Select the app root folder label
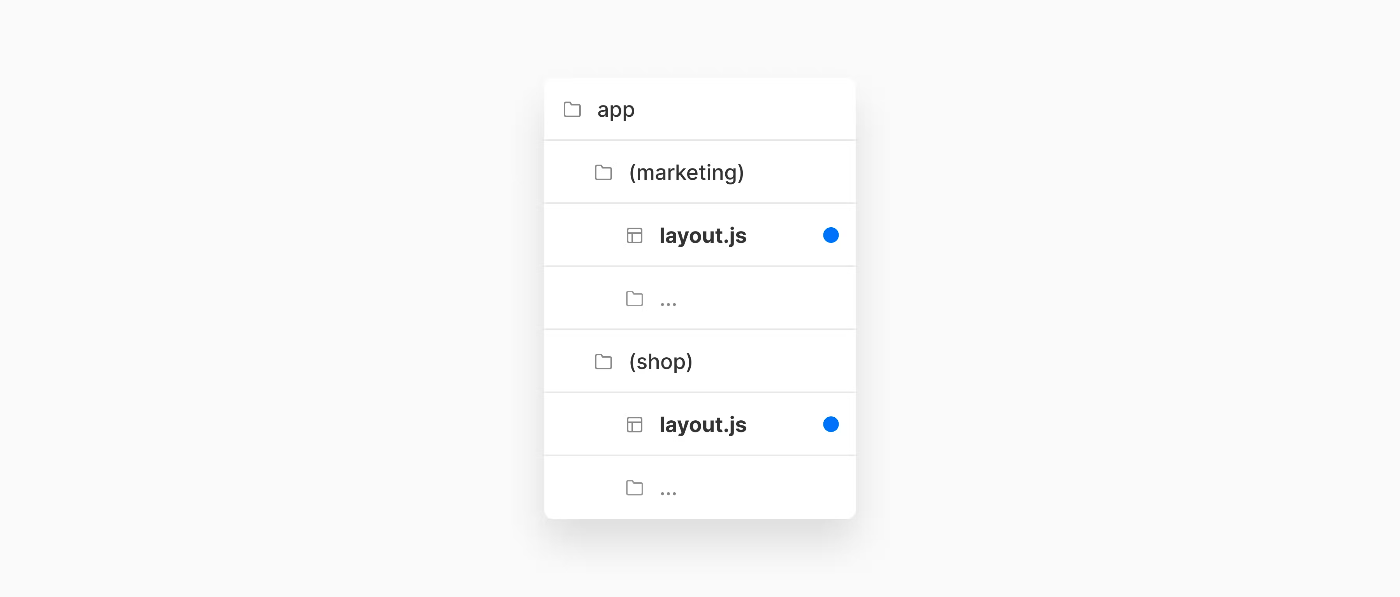 [x=616, y=110]
